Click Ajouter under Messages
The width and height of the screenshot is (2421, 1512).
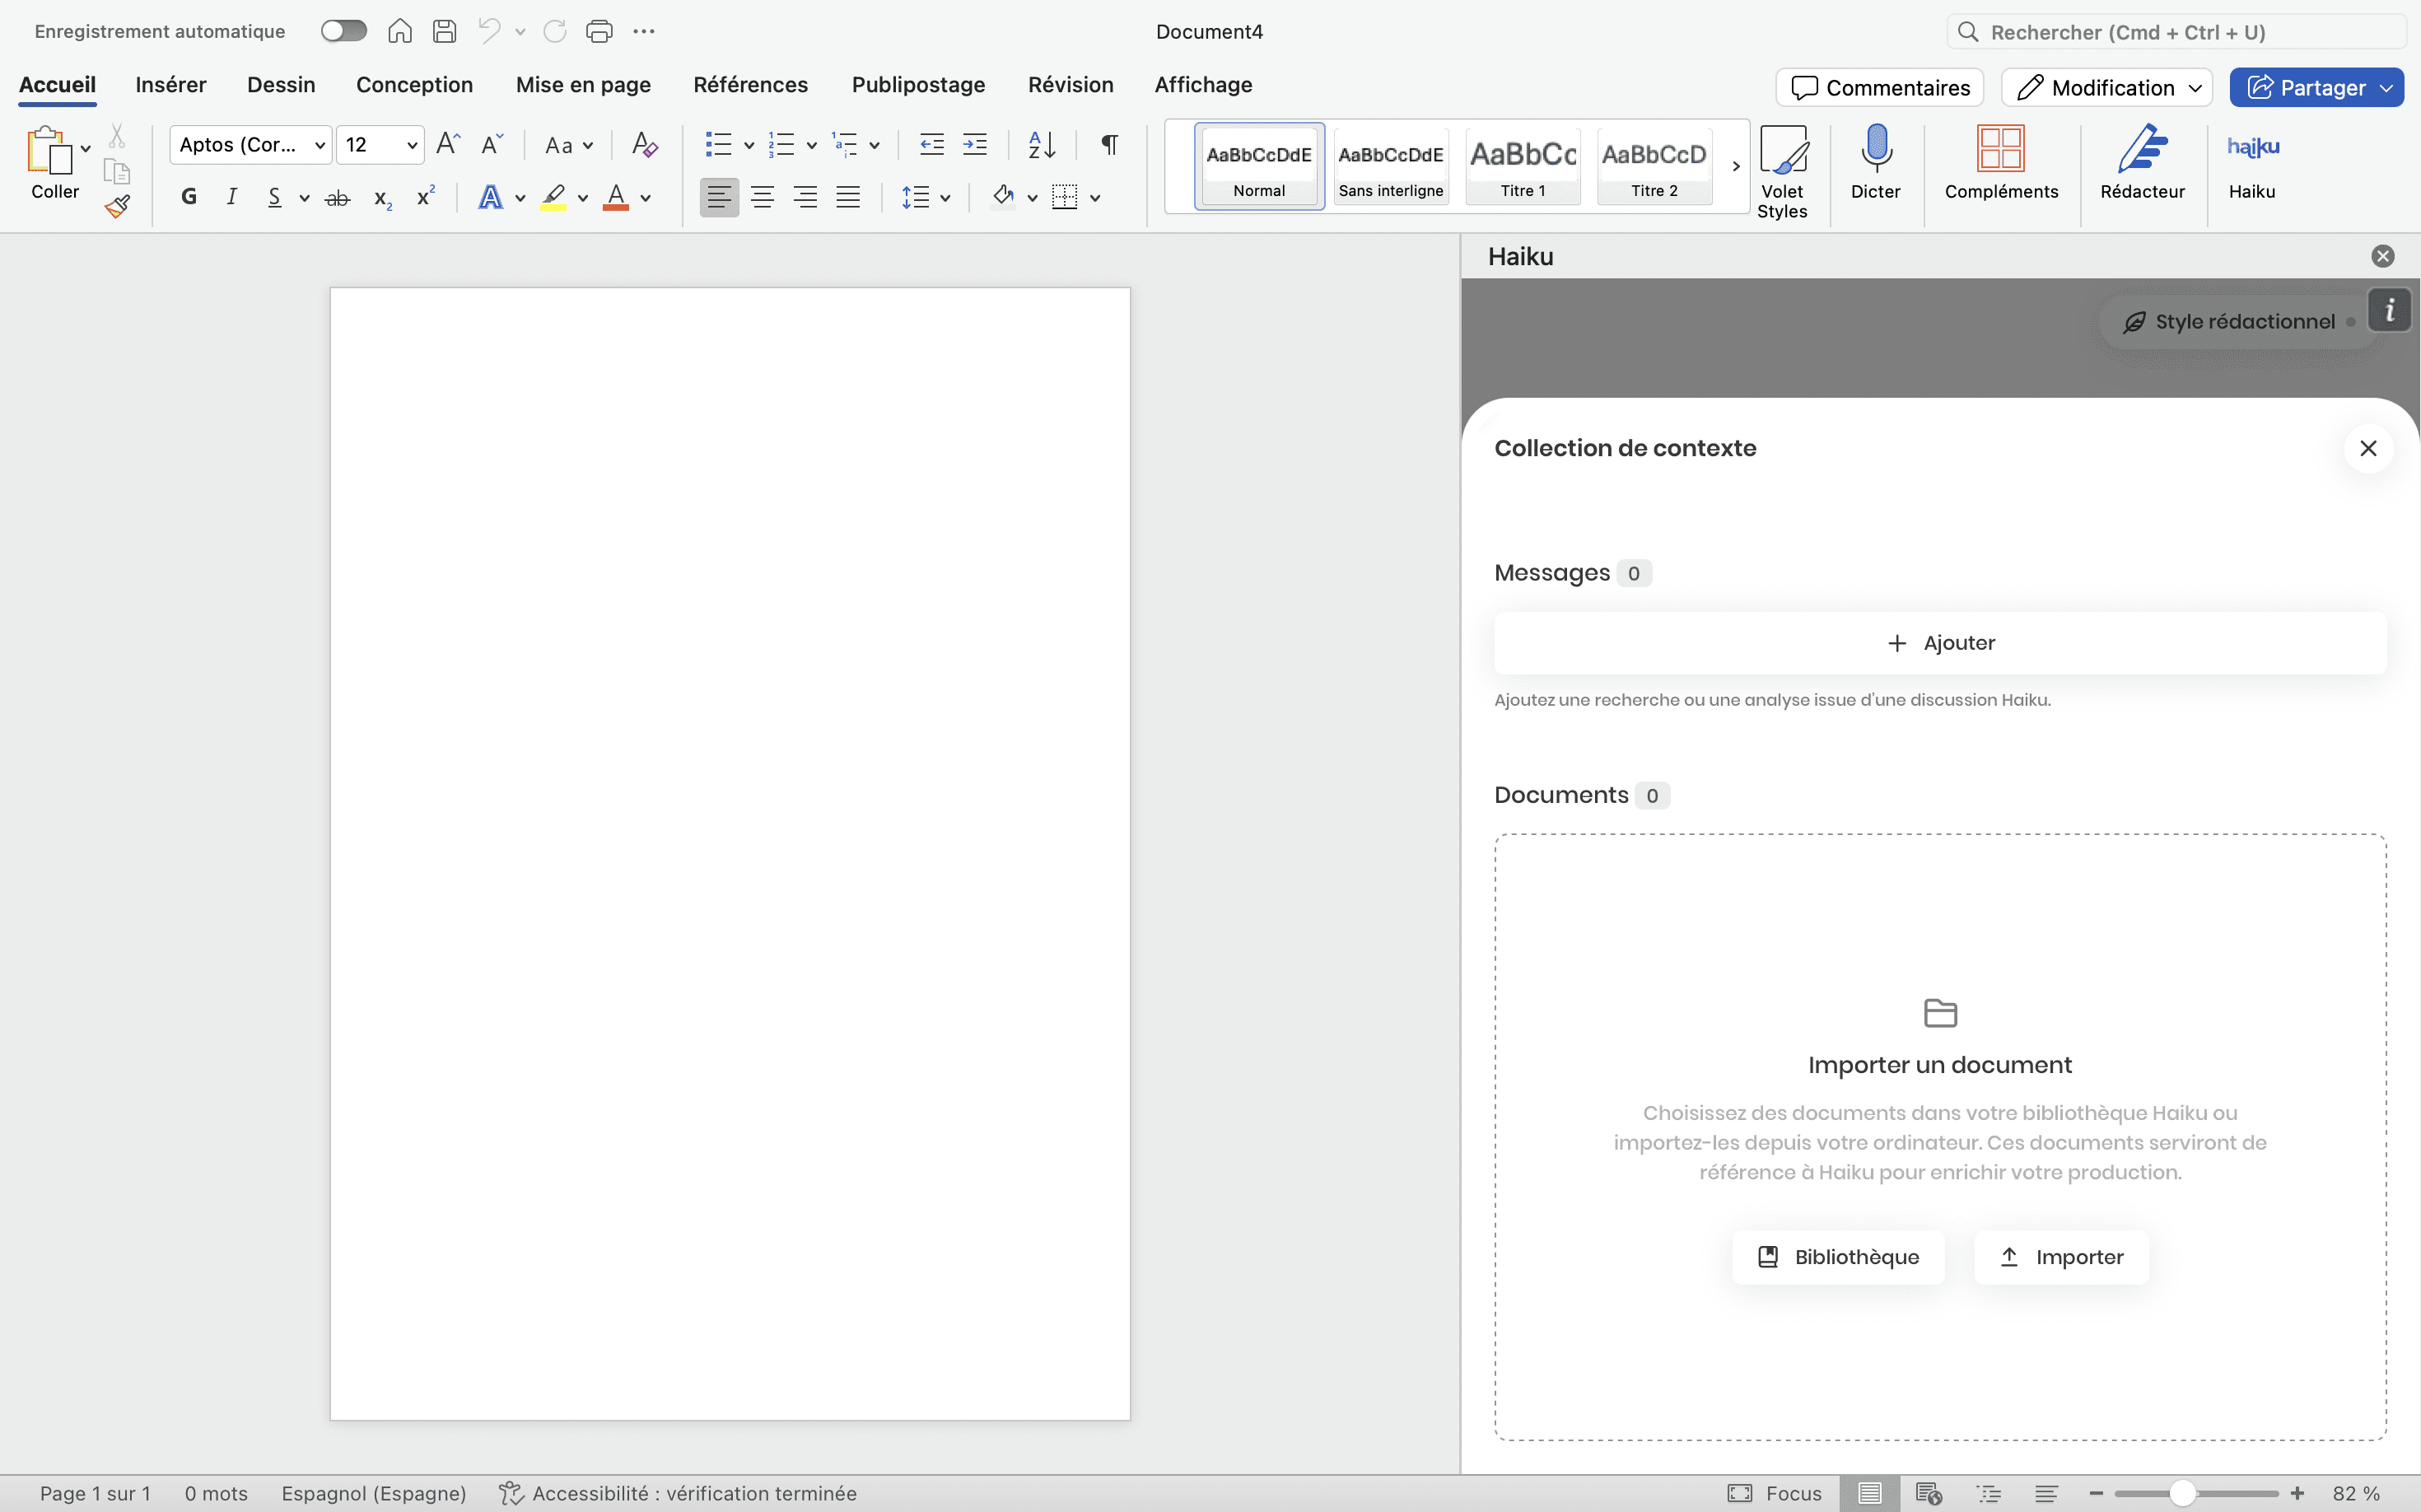pyautogui.click(x=1940, y=643)
